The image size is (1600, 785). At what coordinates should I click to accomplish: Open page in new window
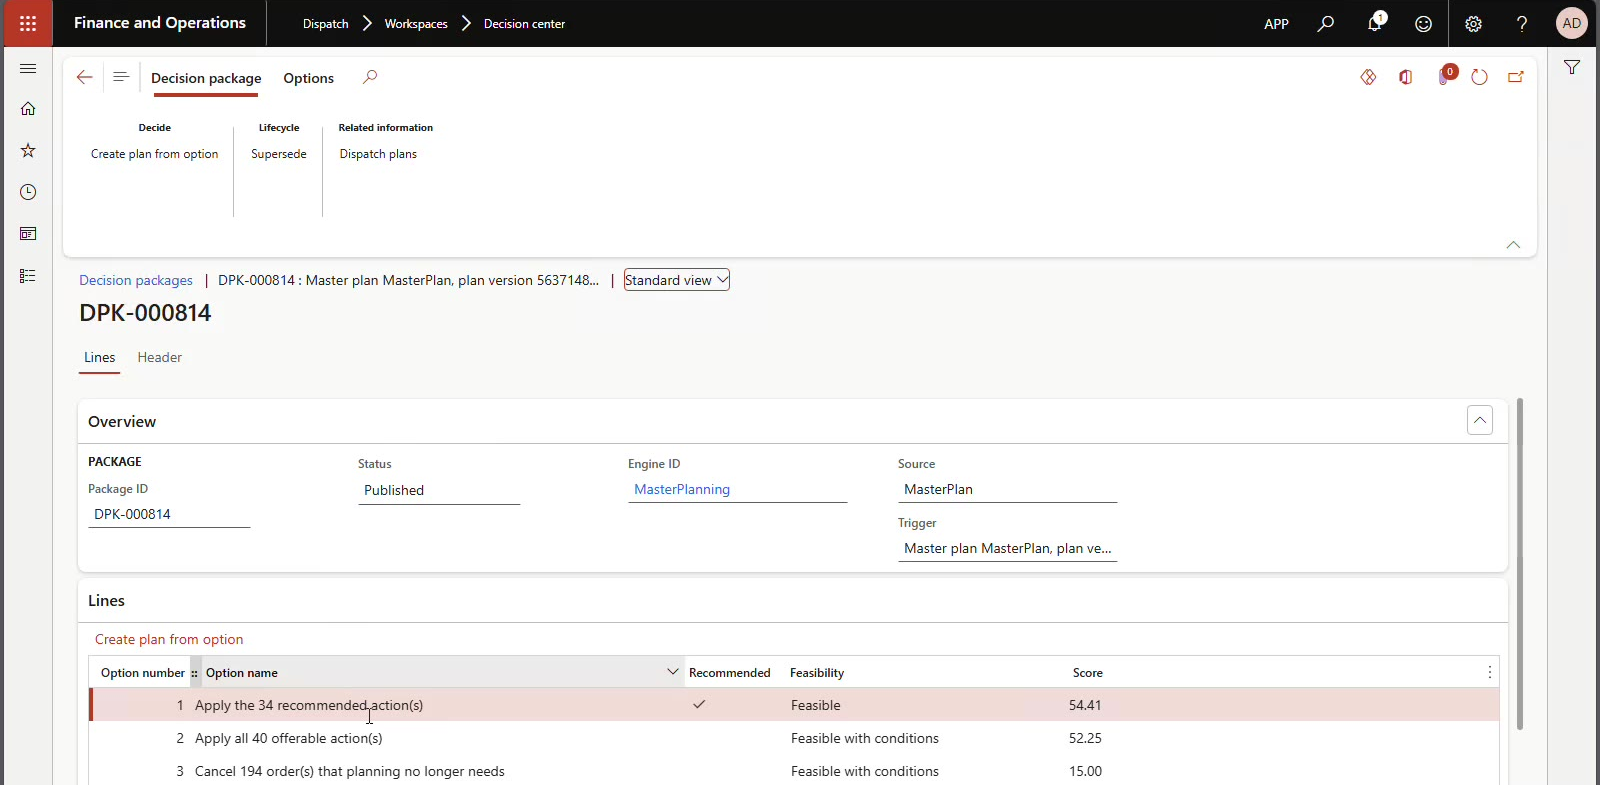tap(1516, 77)
